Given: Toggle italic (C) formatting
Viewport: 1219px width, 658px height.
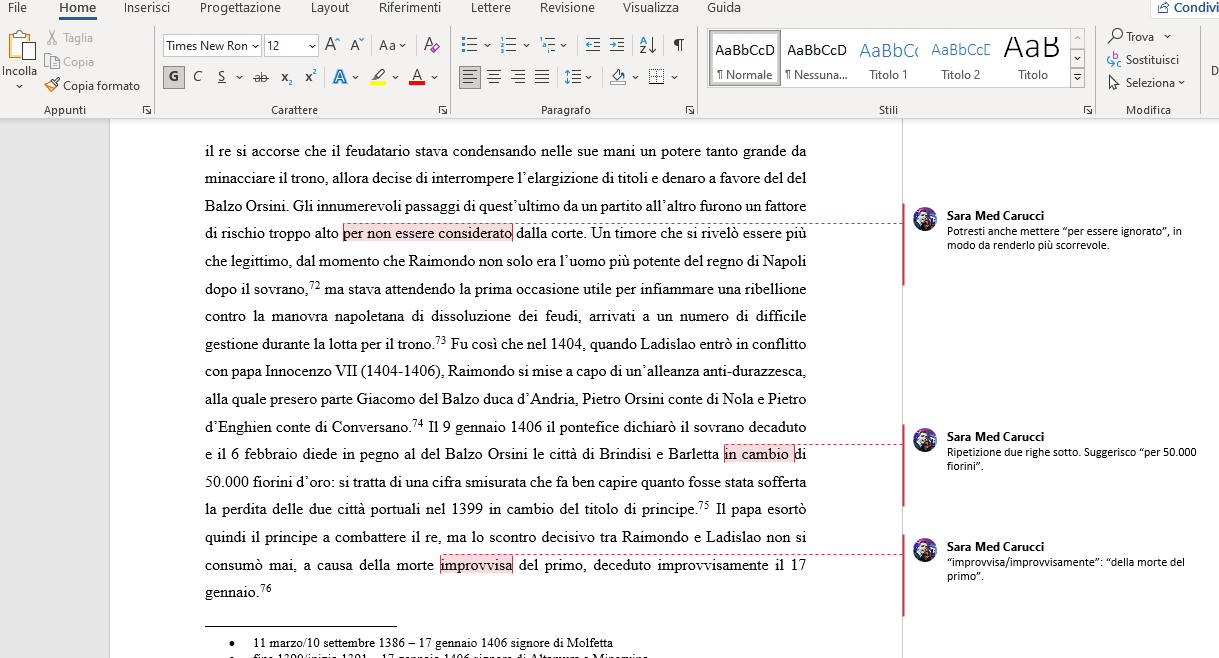Looking at the screenshot, I should (198, 77).
